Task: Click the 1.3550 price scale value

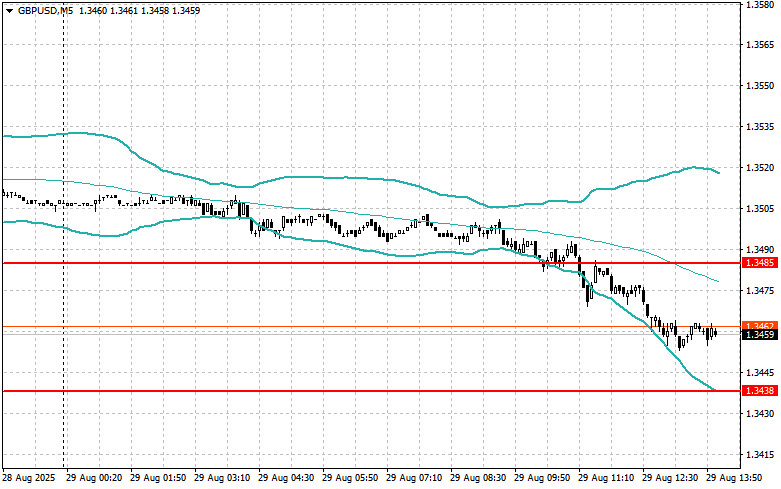Action: click(x=760, y=86)
